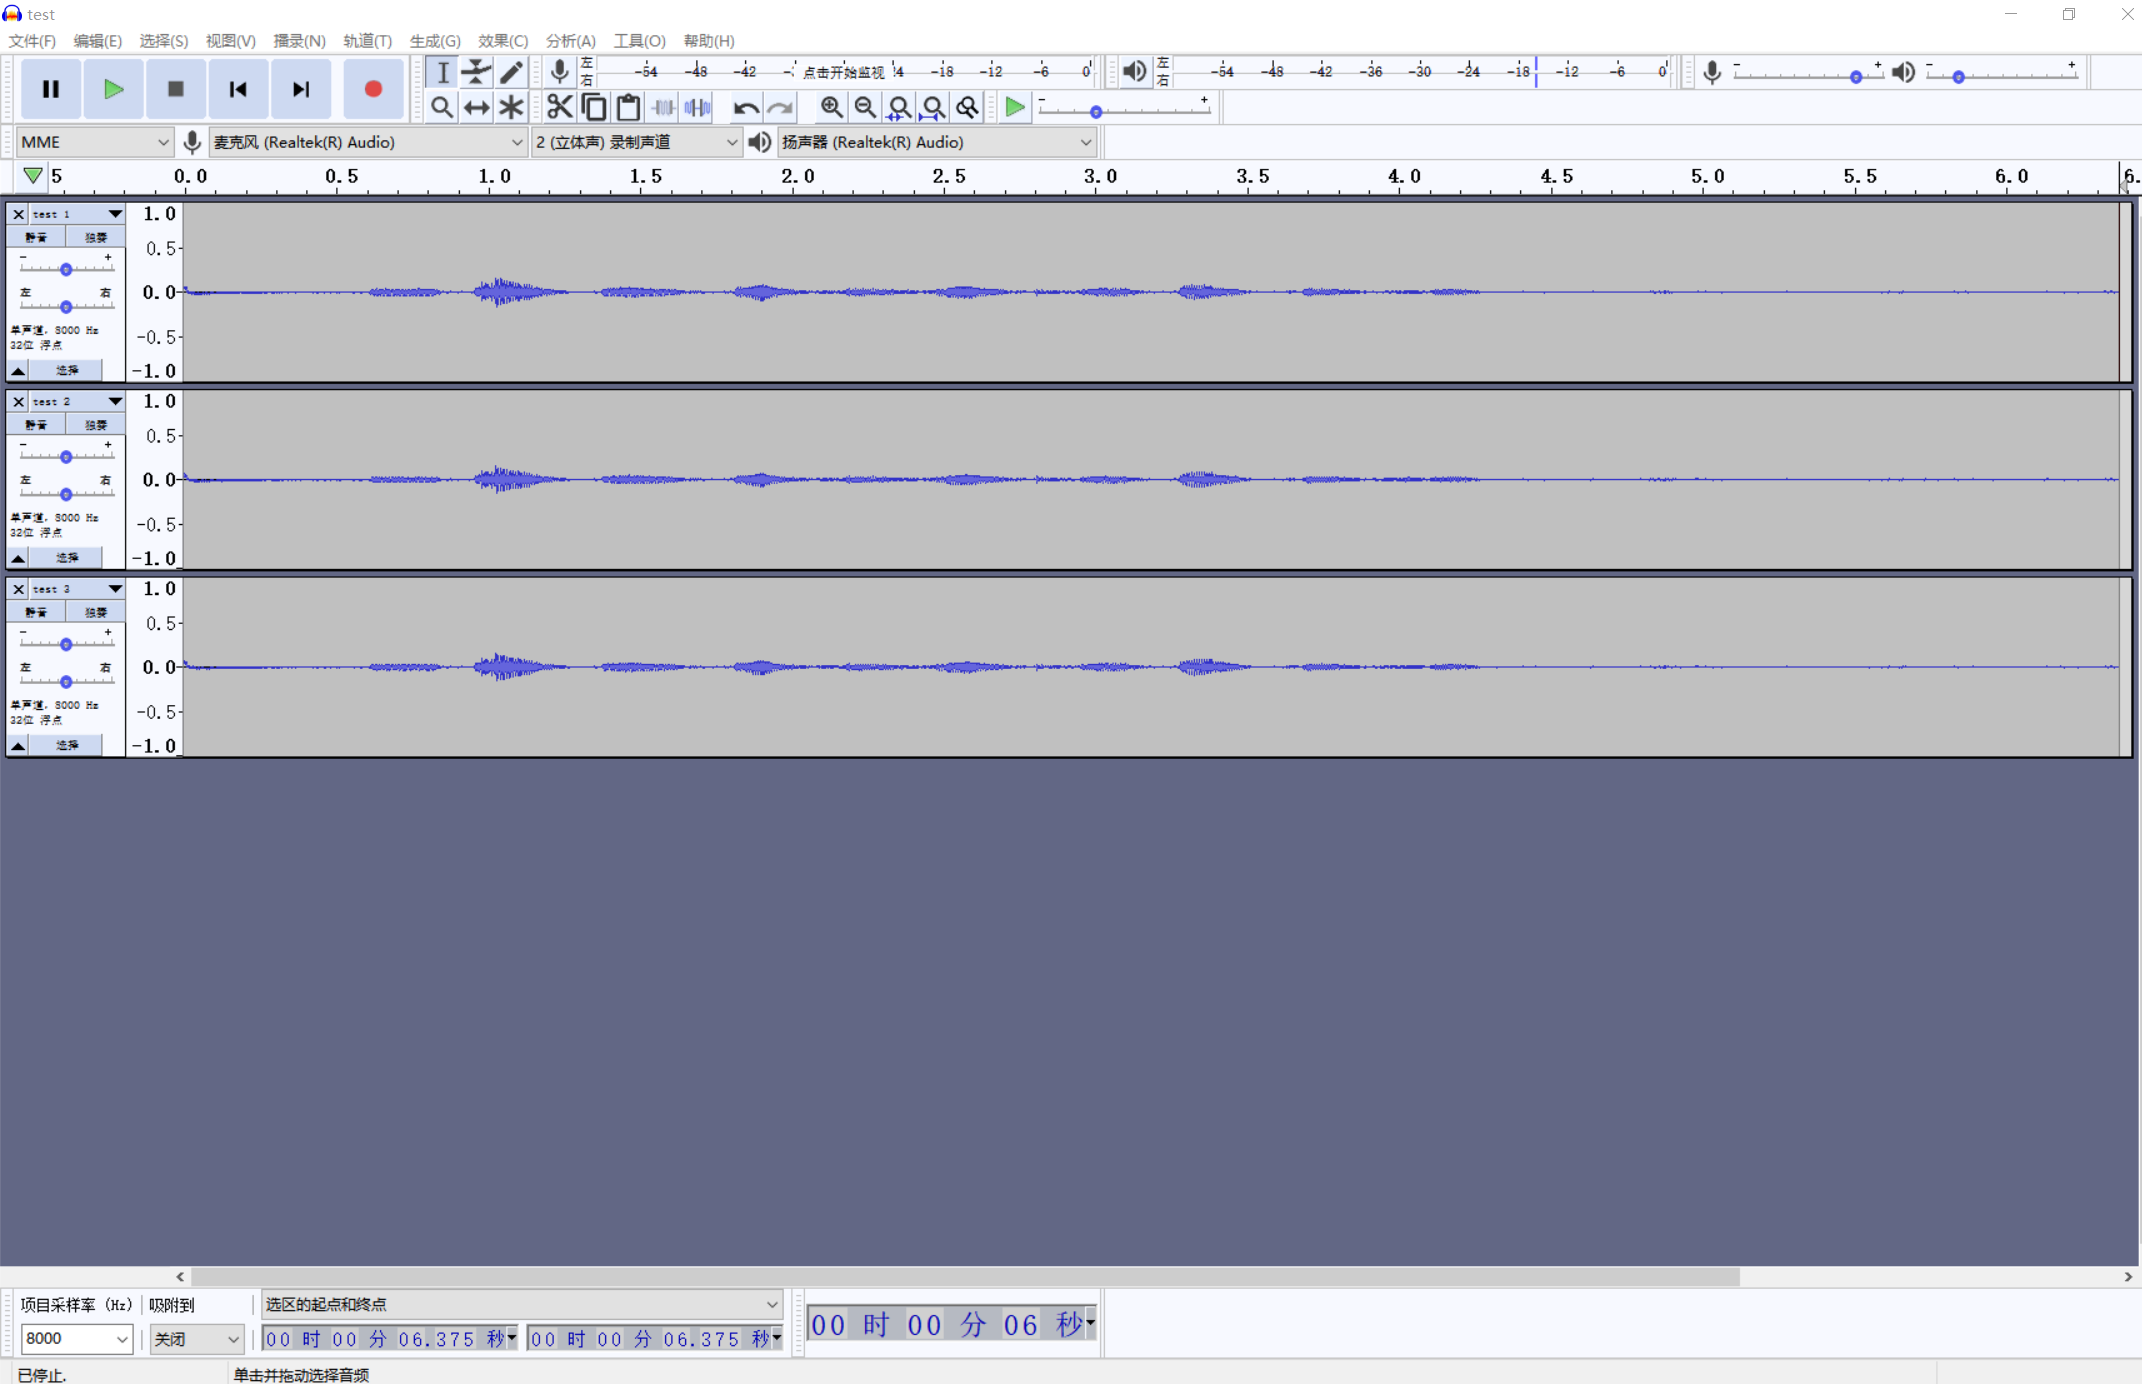Click the Silence Audio icon
This screenshot has width=2142, height=1384.
tap(697, 107)
